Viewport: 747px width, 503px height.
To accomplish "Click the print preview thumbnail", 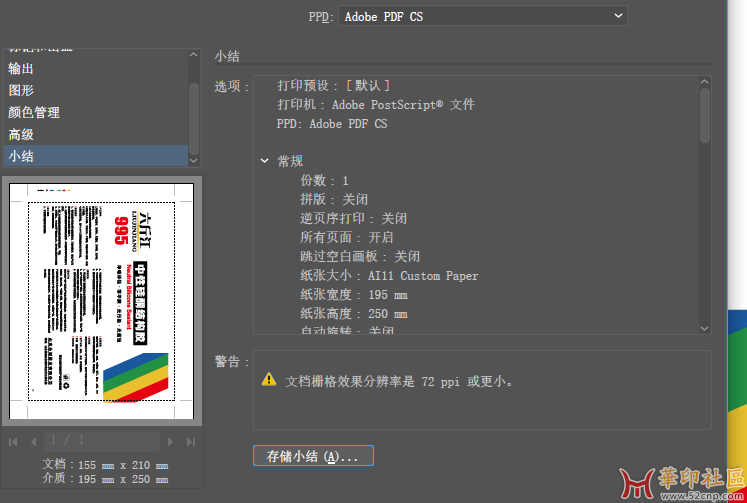I will pyautogui.click(x=101, y=301).
